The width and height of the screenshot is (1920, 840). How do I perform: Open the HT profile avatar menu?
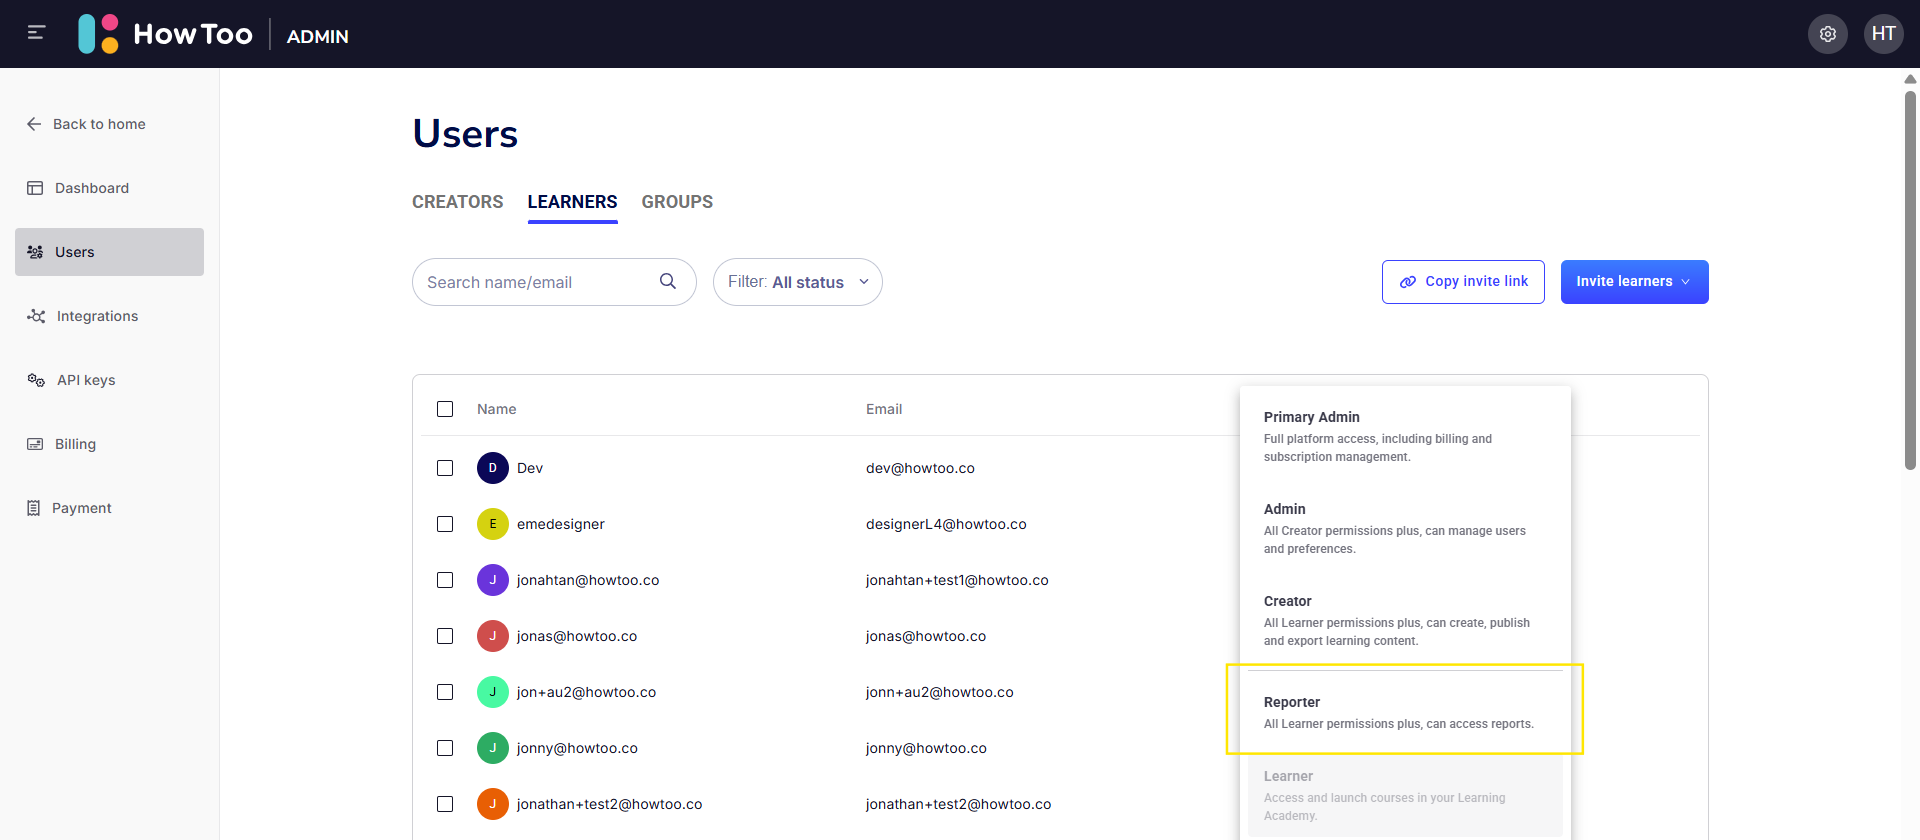(x=1884, y=34)
